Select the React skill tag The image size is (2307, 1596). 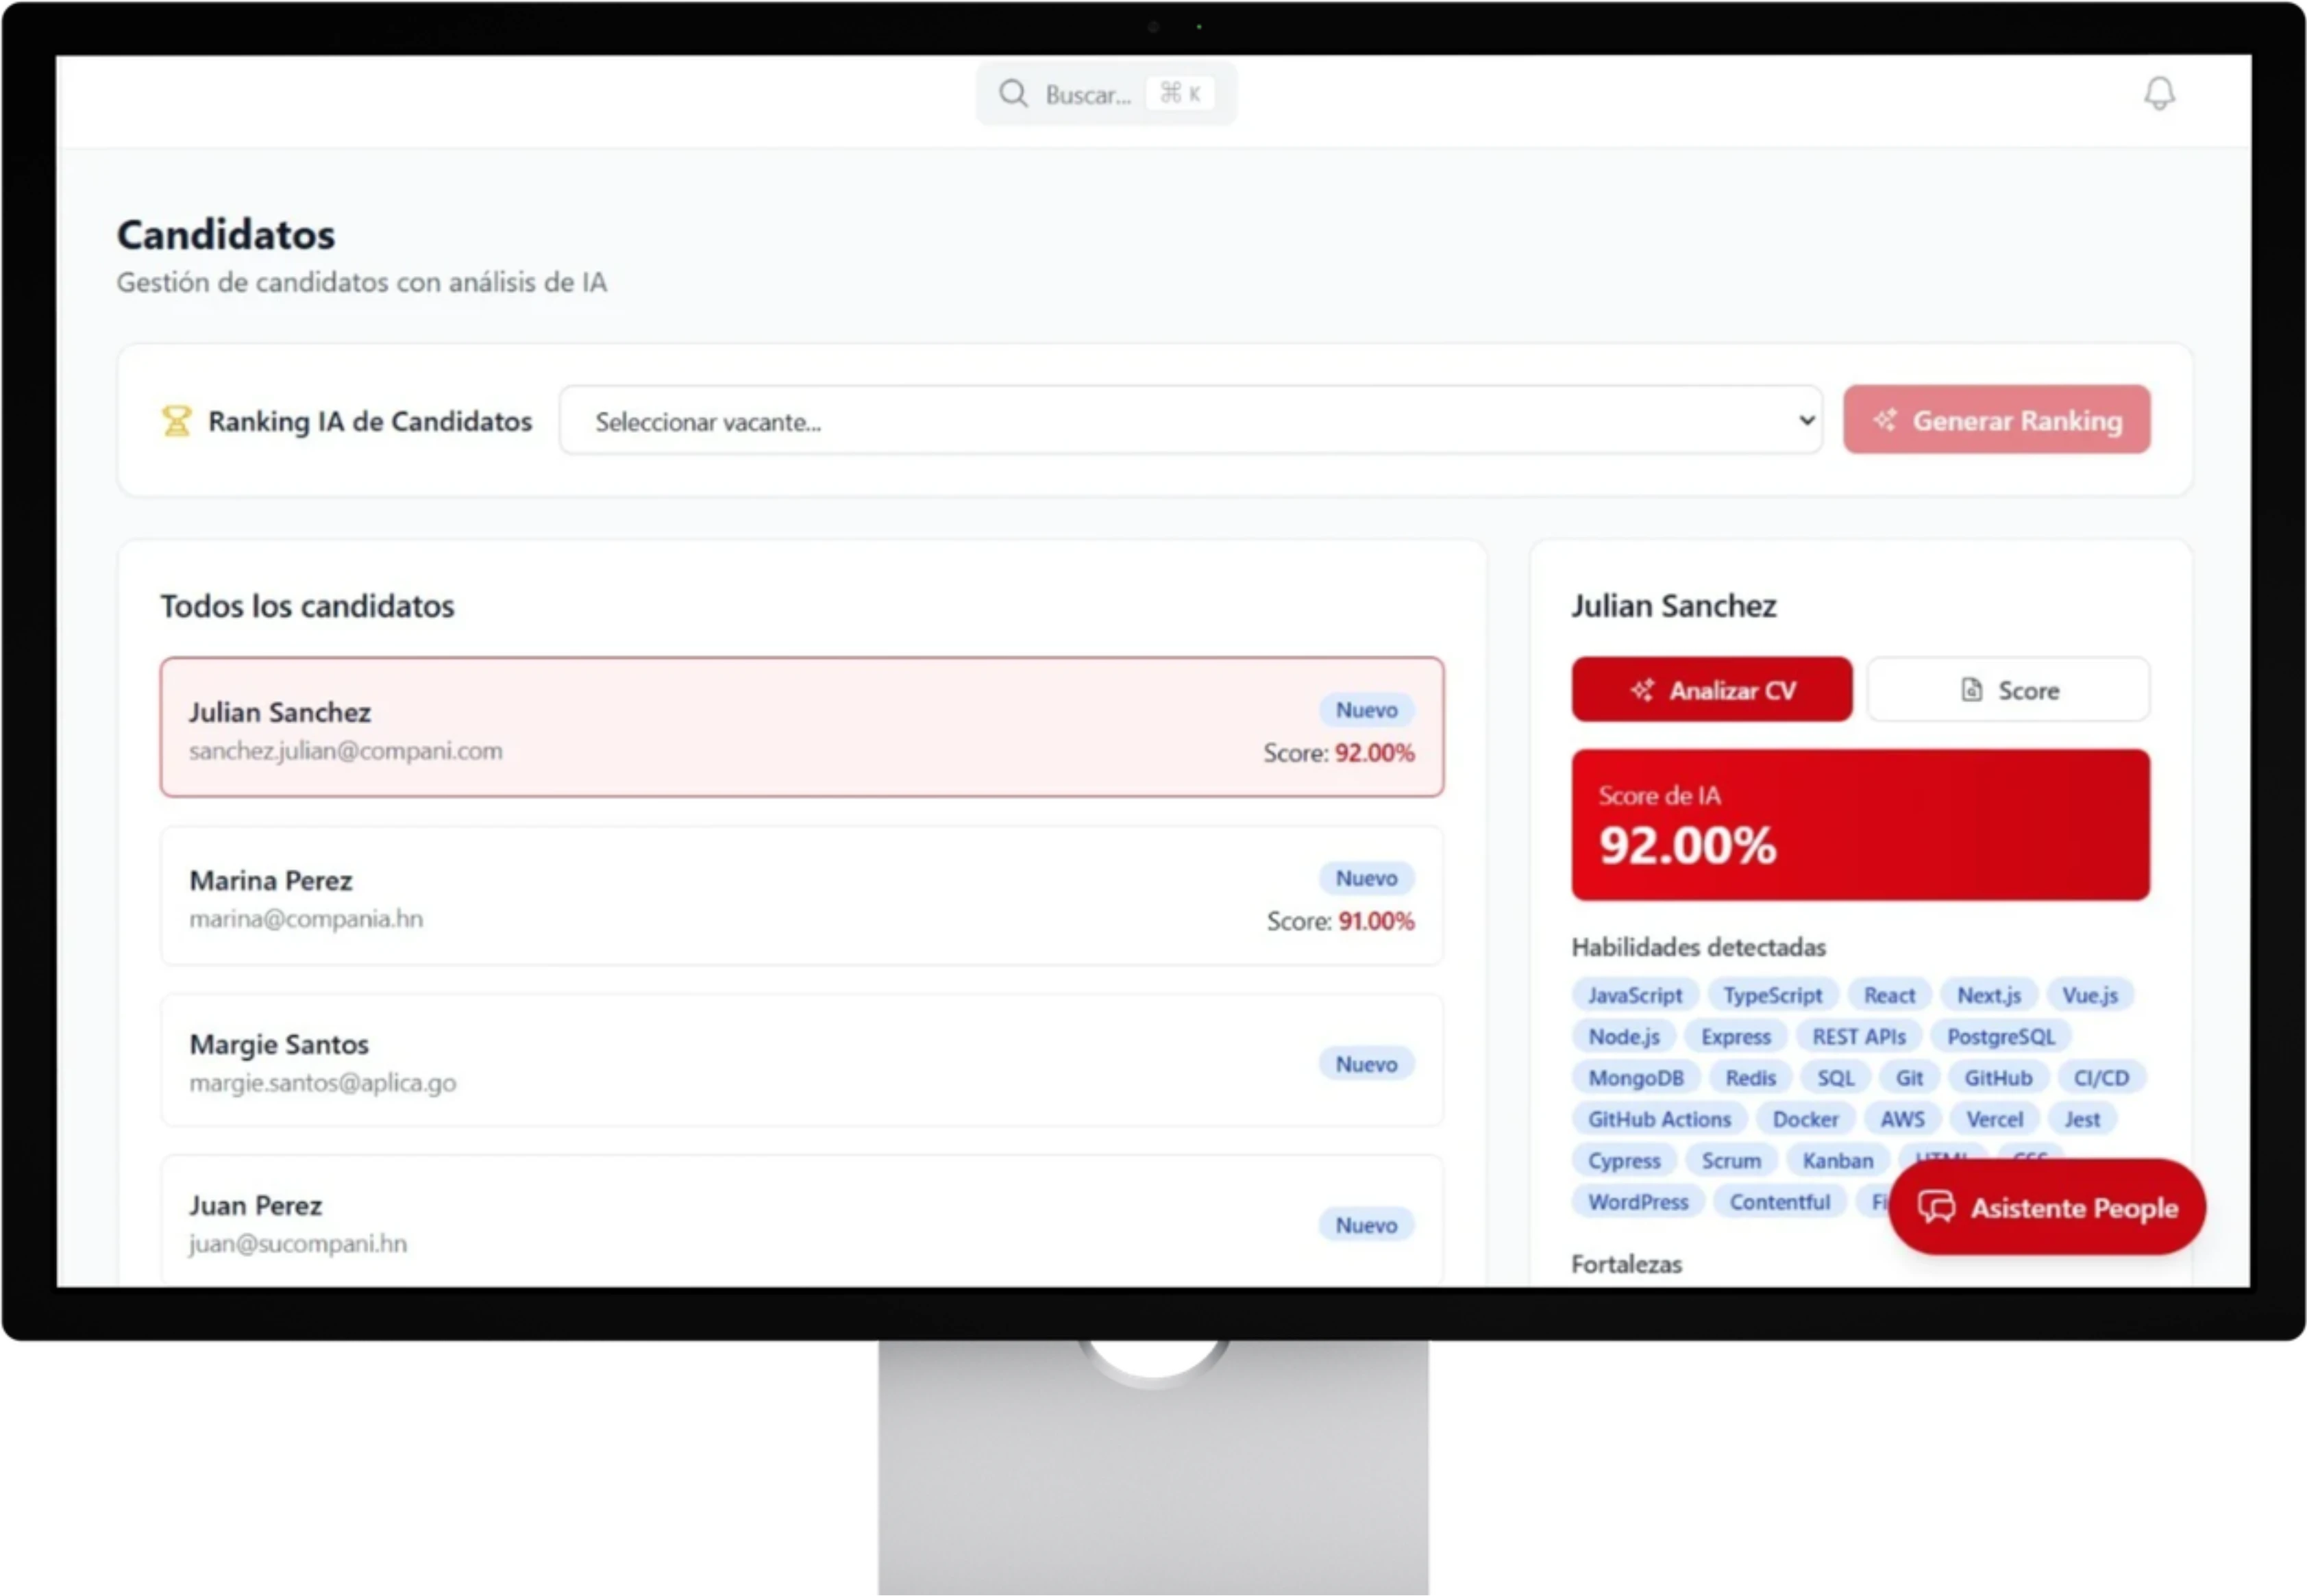coord(1889,994)
